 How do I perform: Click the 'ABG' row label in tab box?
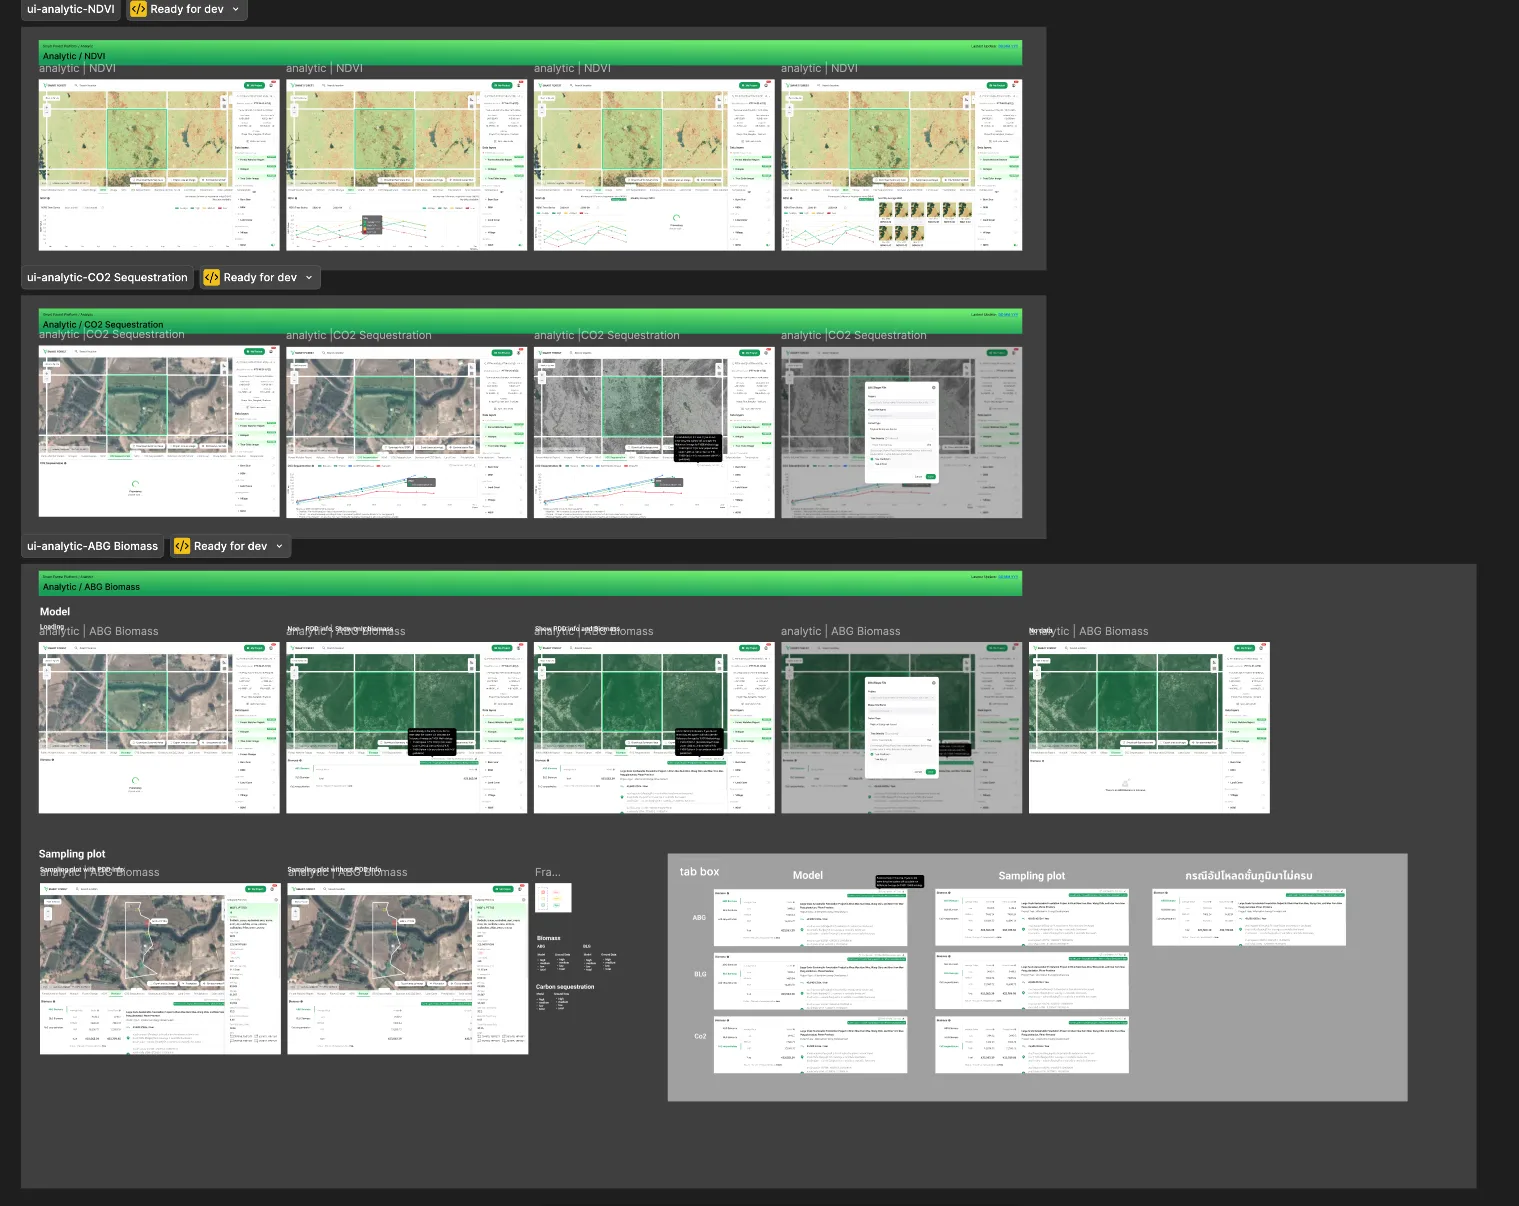click(x=699, y=917)
